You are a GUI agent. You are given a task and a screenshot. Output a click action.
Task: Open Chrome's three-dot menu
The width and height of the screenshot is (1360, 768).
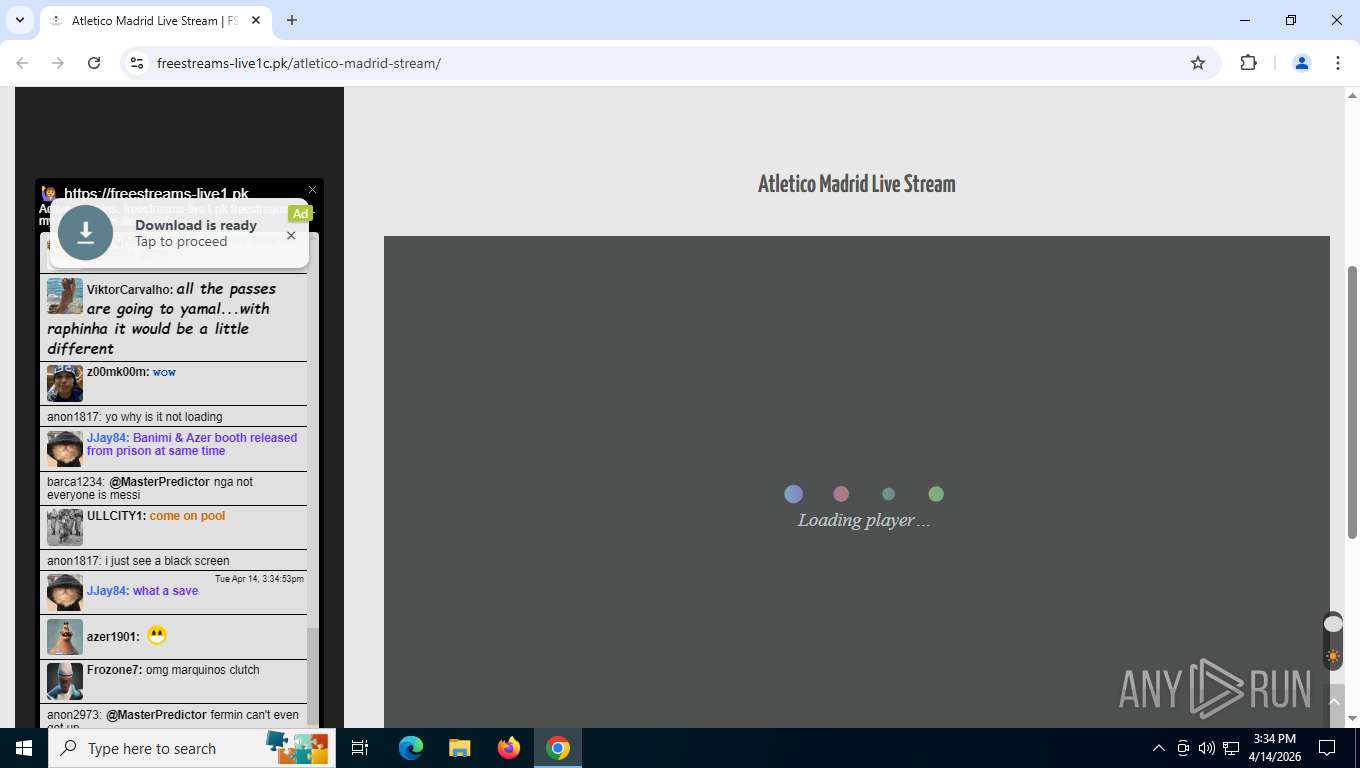(1338, 63)
